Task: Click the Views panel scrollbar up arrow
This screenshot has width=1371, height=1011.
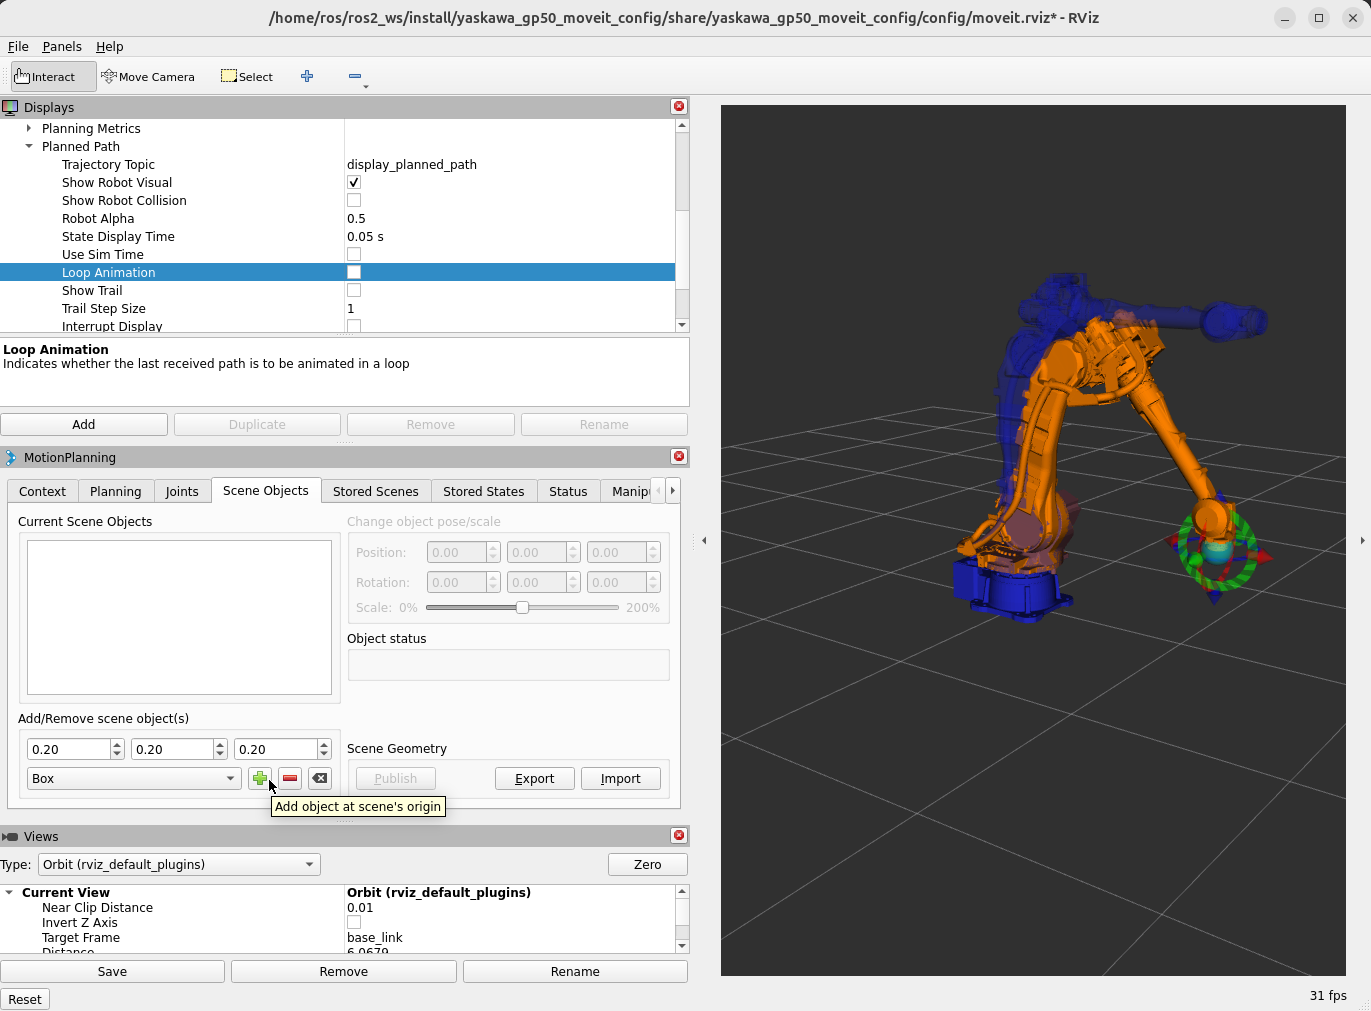Action: point(682,891)
